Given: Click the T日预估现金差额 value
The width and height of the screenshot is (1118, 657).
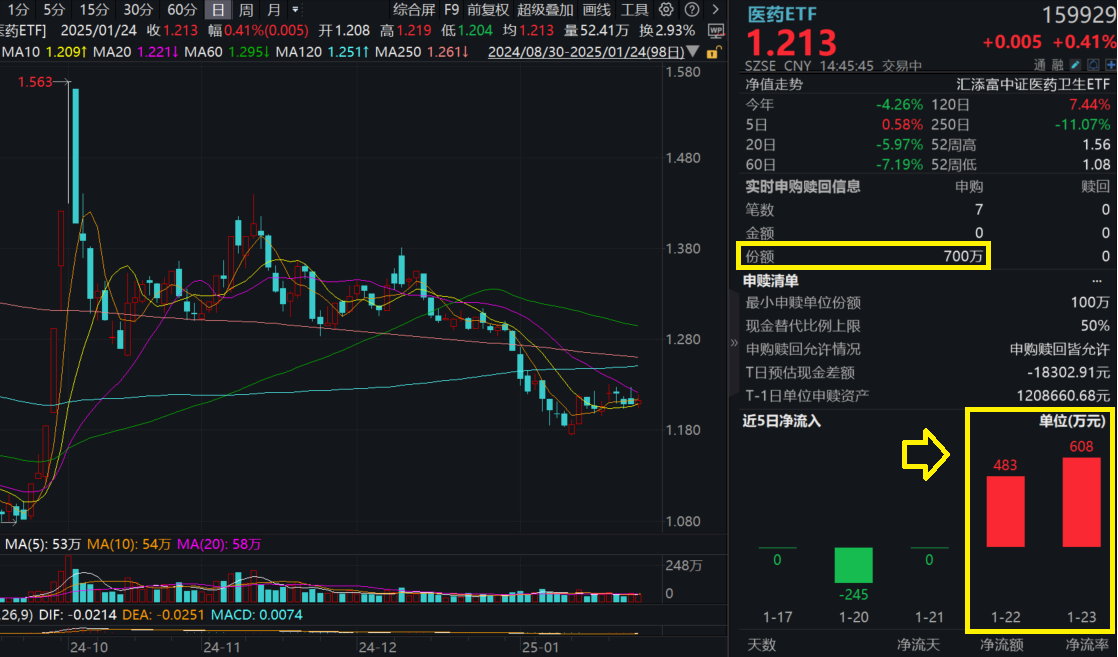Looking at the screenshot, I should (1069, 372).
